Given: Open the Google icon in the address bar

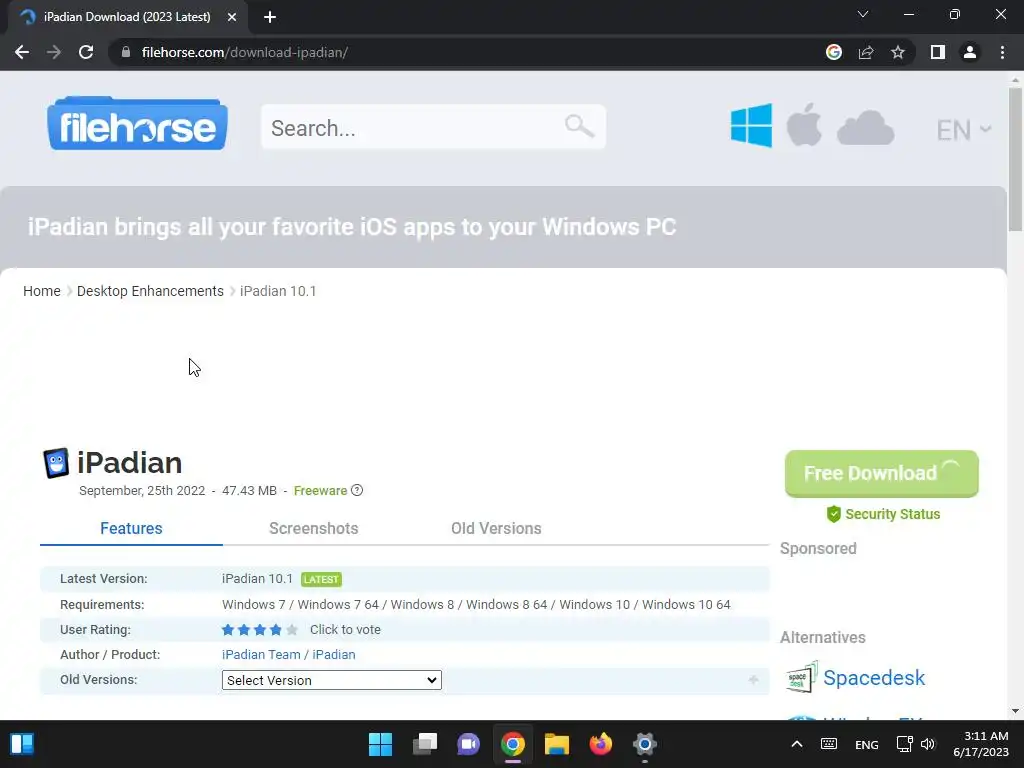Looking at the screenshot, I should tap(834, 52).
